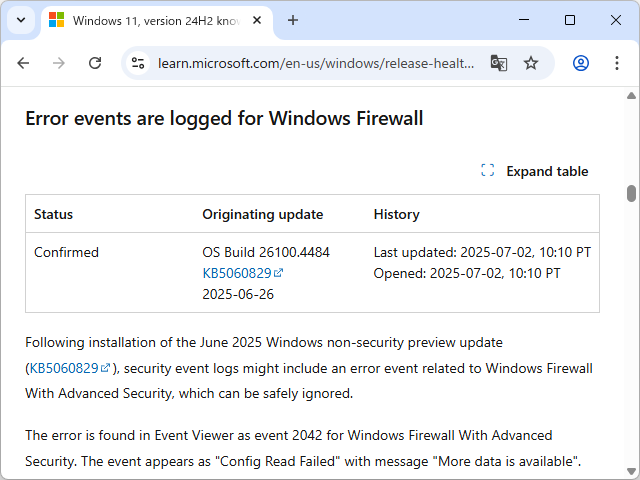Click the browser forward arrow

click(59, 63)
